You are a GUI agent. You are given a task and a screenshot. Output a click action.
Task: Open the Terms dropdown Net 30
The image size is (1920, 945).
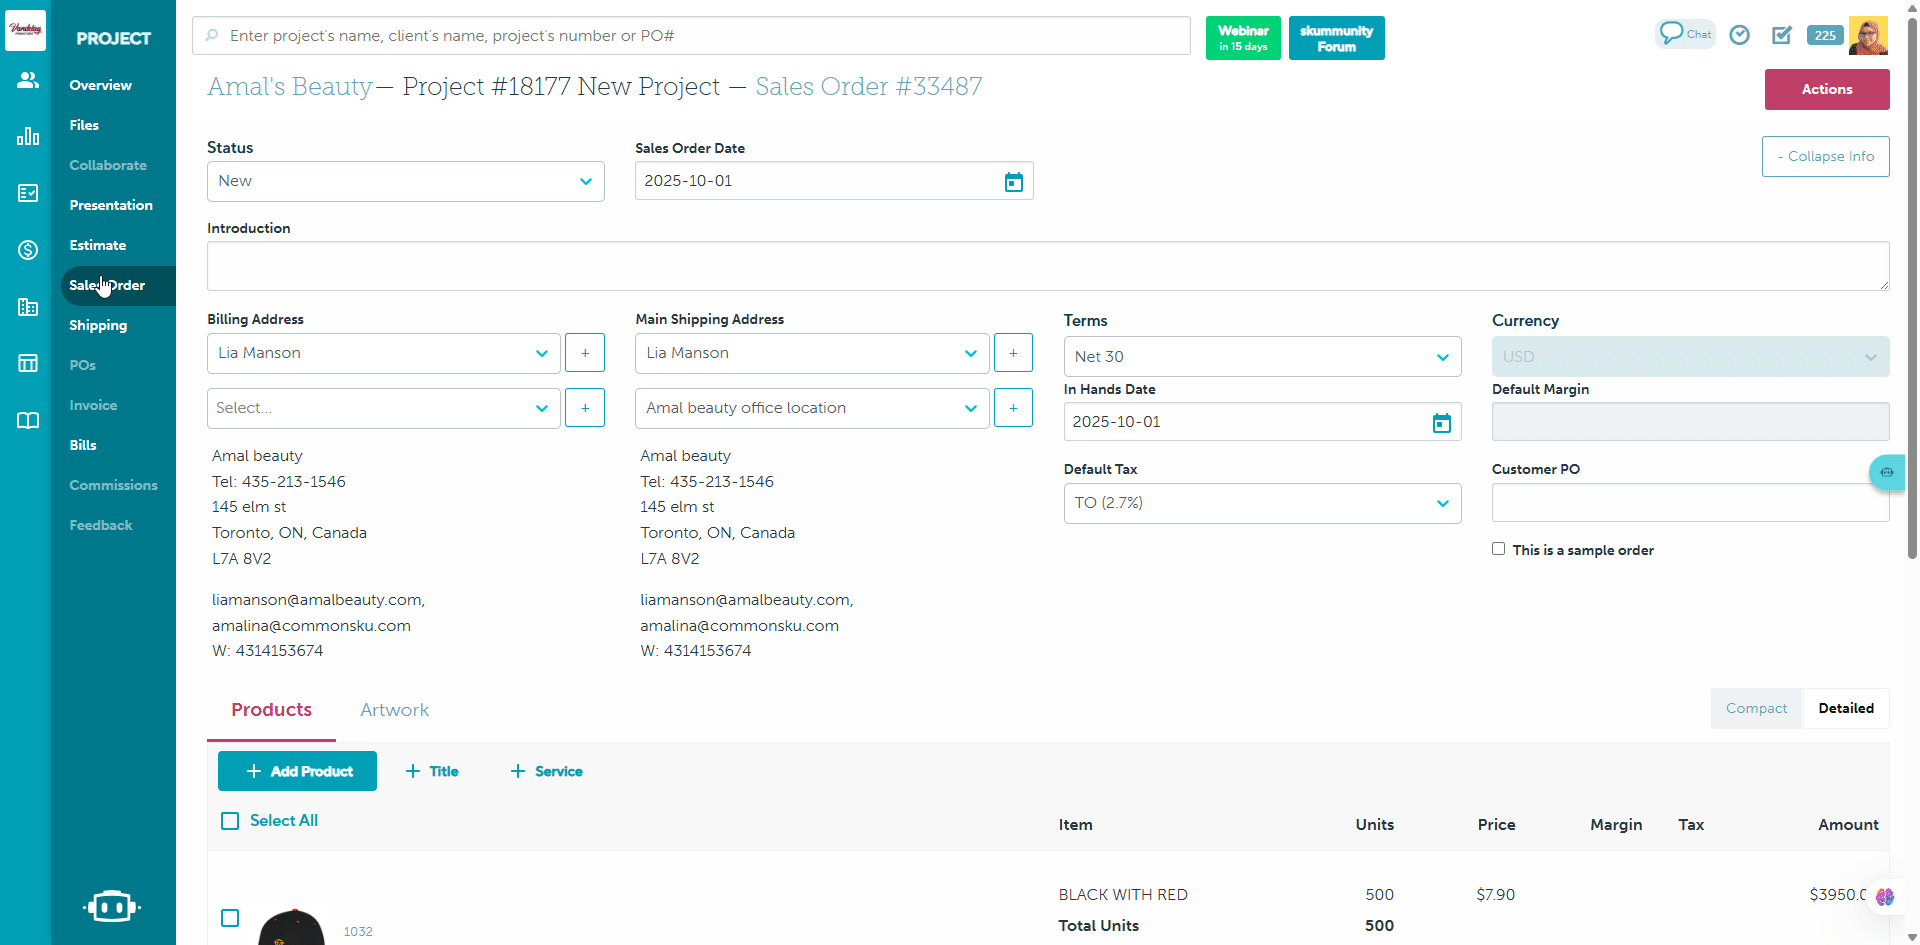(1261, 357)
